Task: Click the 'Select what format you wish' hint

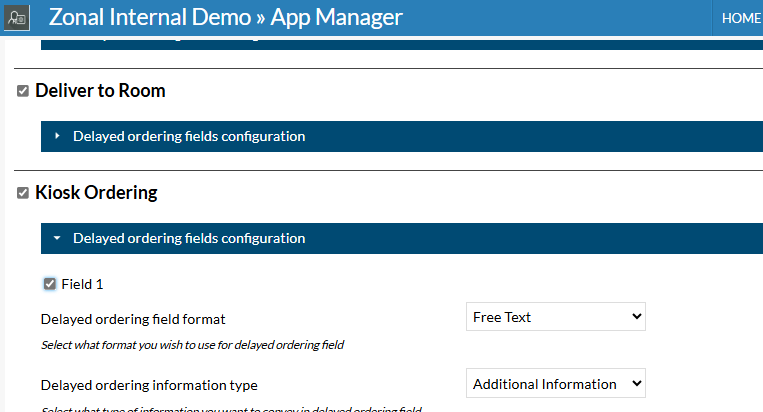Action: tap(192, 345)
